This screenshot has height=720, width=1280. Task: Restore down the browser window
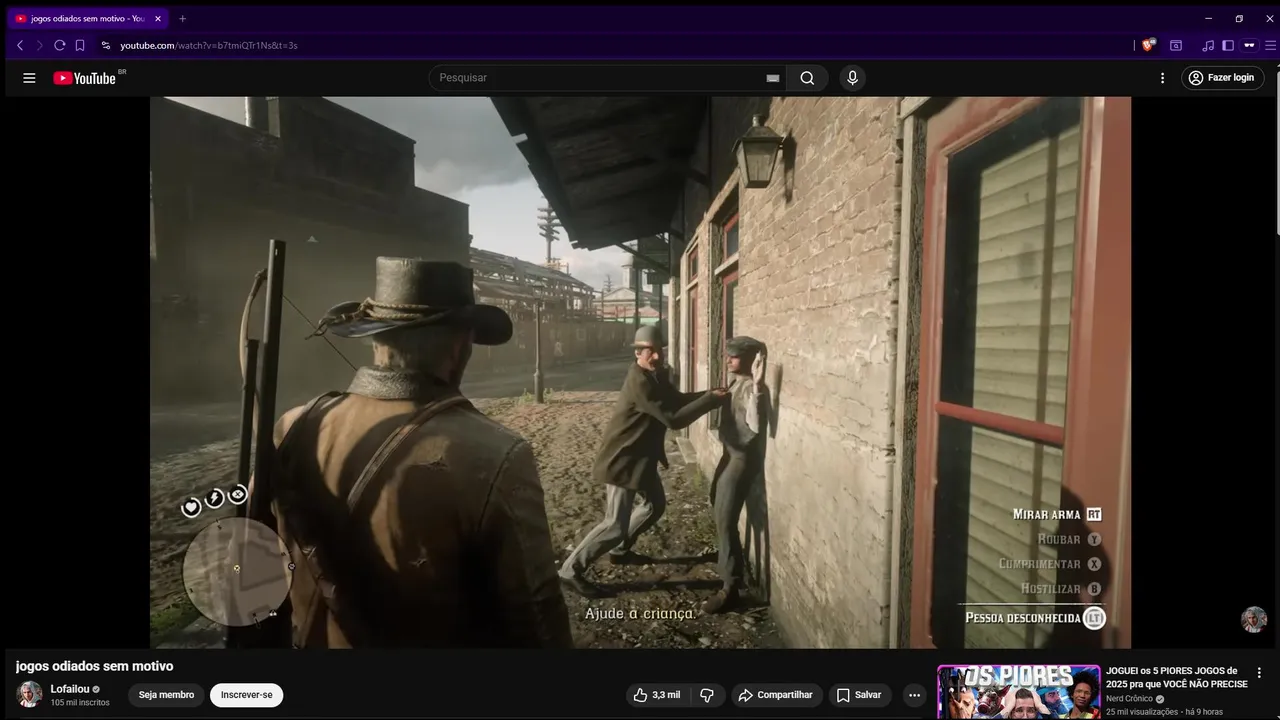(1239, 18)
